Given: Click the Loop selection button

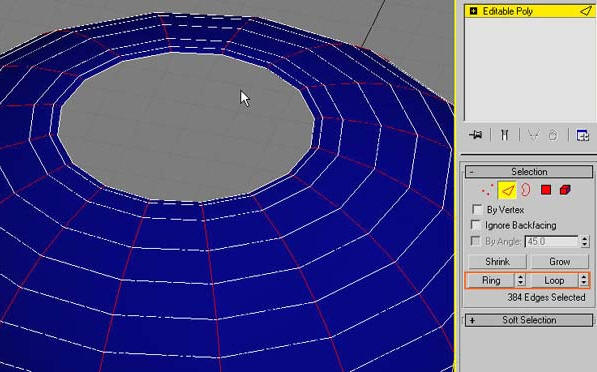Looking at the screenshot, I should pos(554,280).
